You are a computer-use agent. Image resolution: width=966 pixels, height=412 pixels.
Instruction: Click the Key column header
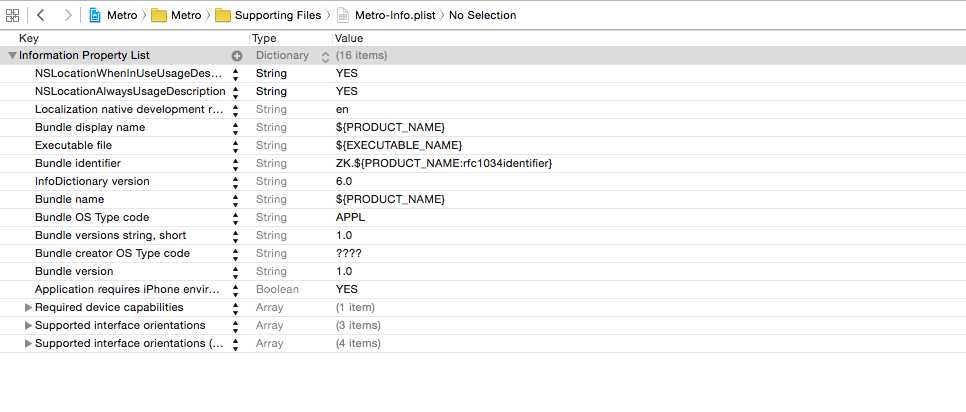coord(29,38)
